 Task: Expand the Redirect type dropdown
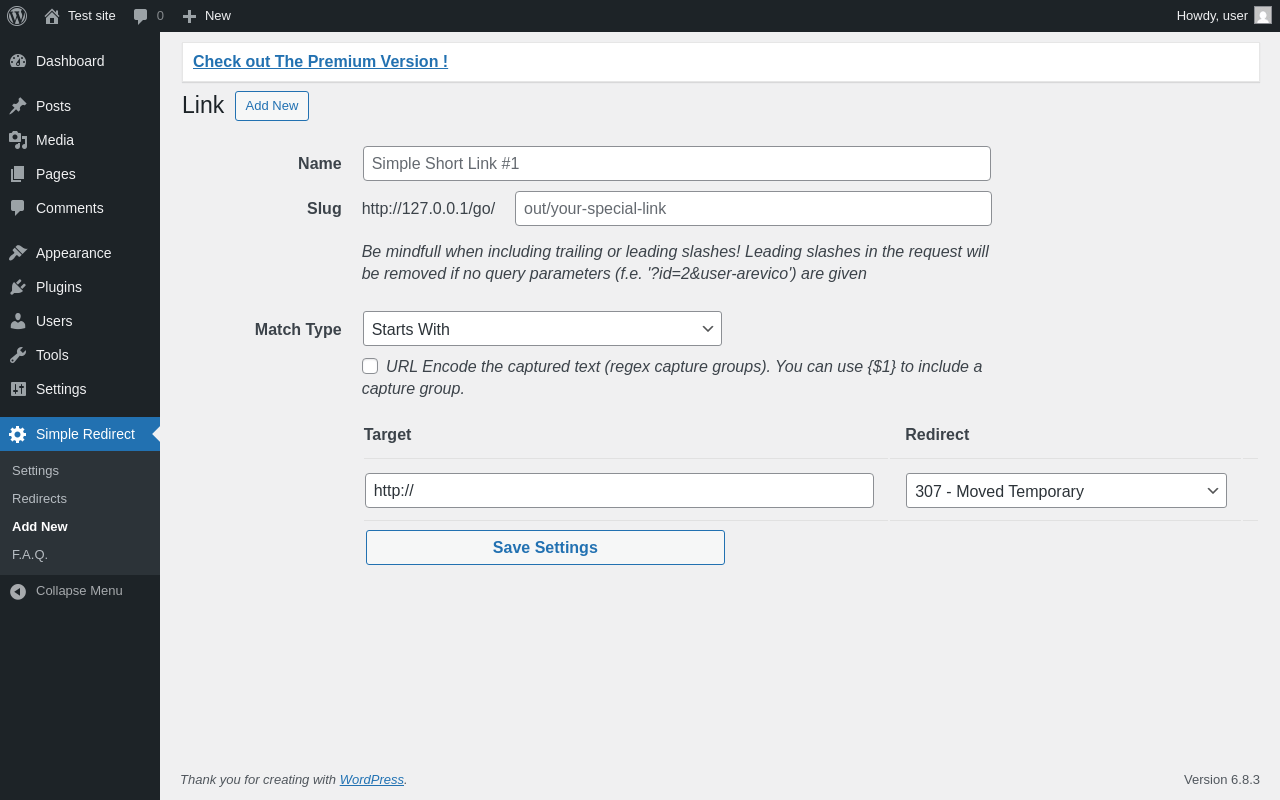point(1066,491)
